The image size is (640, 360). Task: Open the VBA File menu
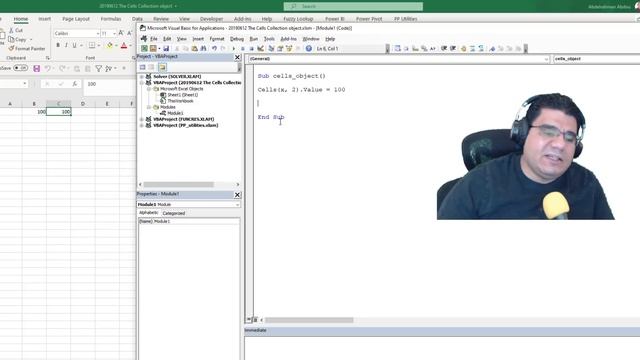pos(153,39)
